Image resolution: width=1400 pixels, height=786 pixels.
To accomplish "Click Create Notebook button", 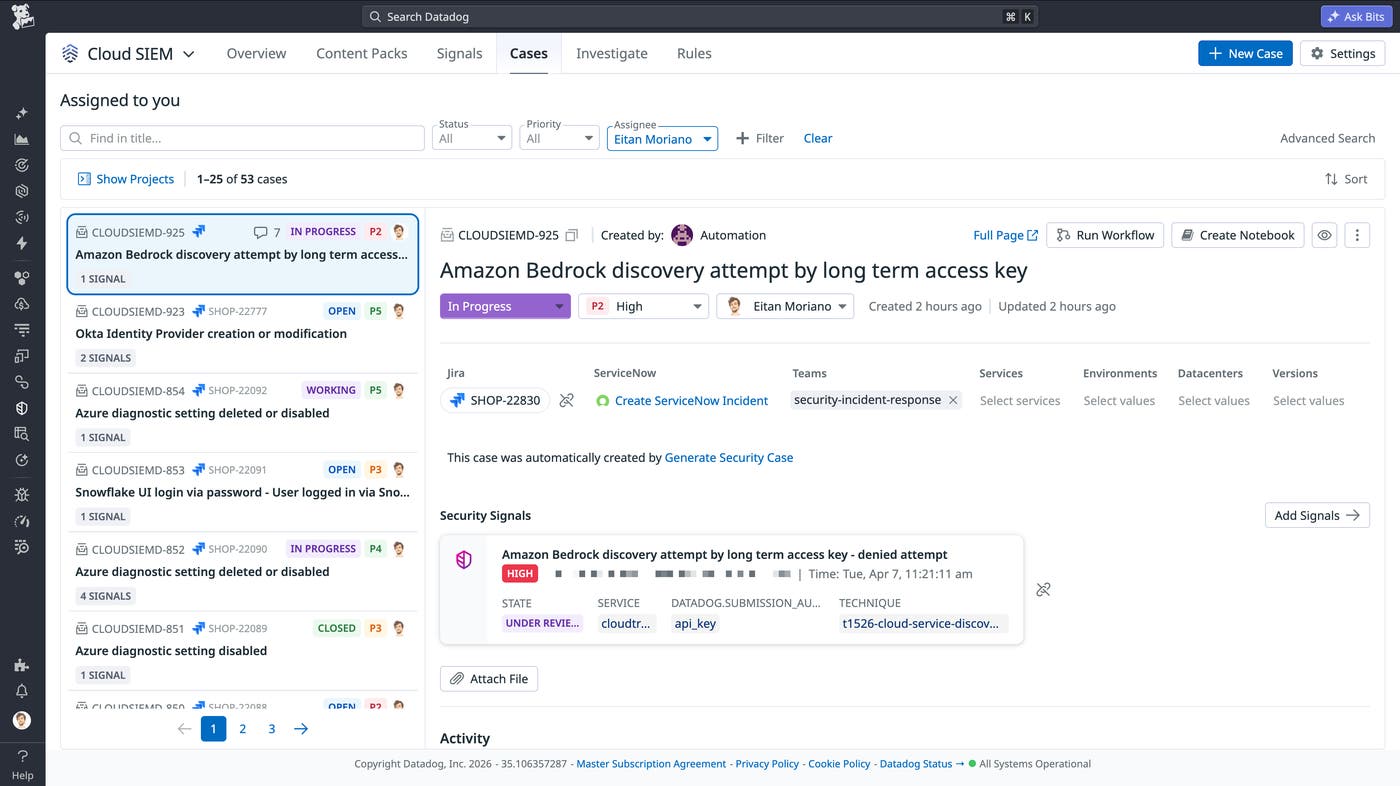I will click(1238, 235).
